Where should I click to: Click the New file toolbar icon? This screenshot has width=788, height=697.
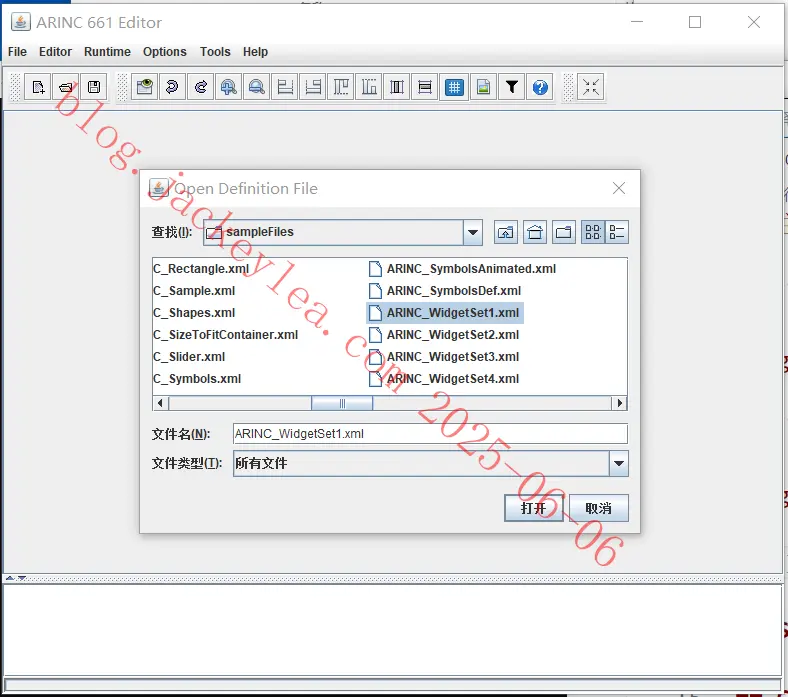tap(38, 87)
